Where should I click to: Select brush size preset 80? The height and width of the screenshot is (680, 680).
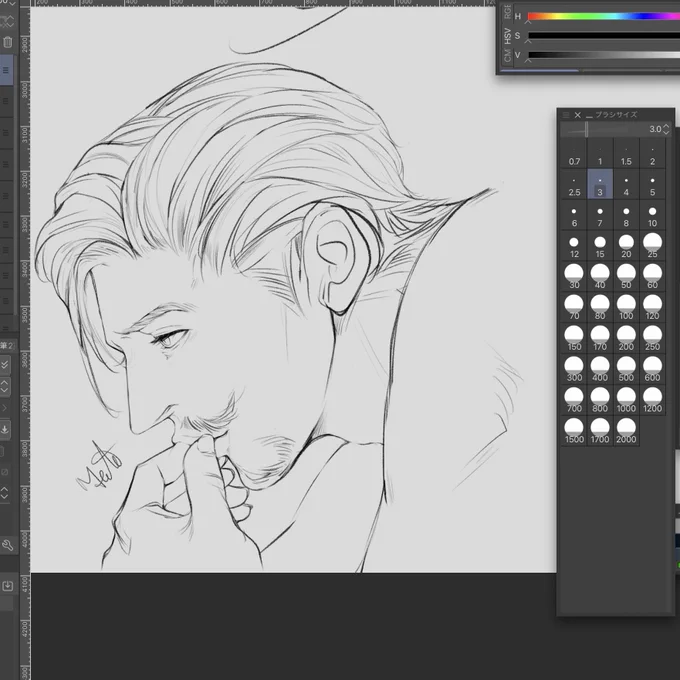pyautogui.click(x=600, y=308)
